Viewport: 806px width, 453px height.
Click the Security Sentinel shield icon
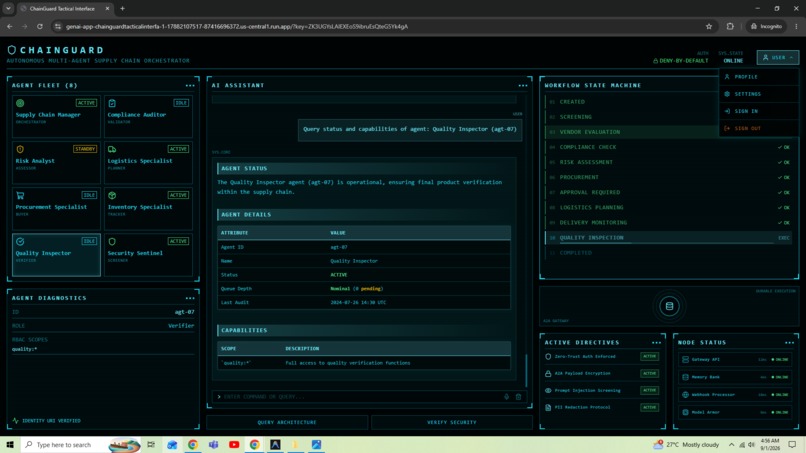pyautogui.click(x=112, y=241)
